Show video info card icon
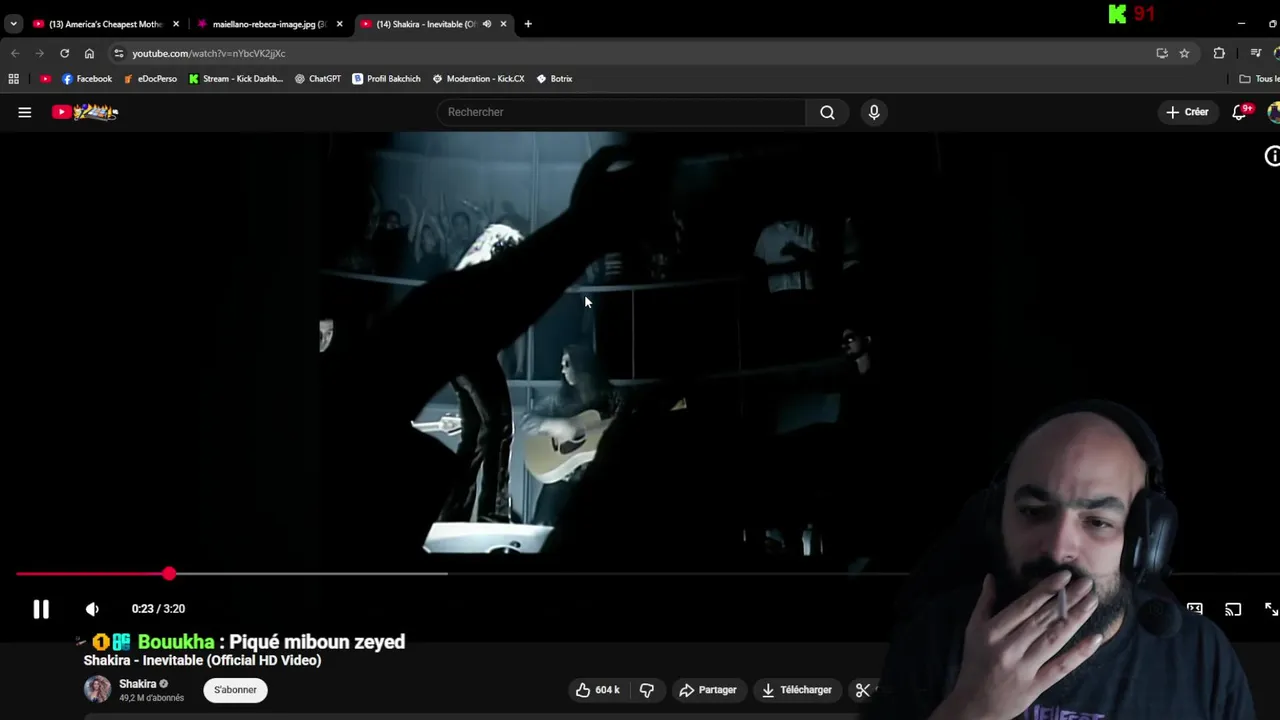1280x720 pixels. tap(1272, 156)
